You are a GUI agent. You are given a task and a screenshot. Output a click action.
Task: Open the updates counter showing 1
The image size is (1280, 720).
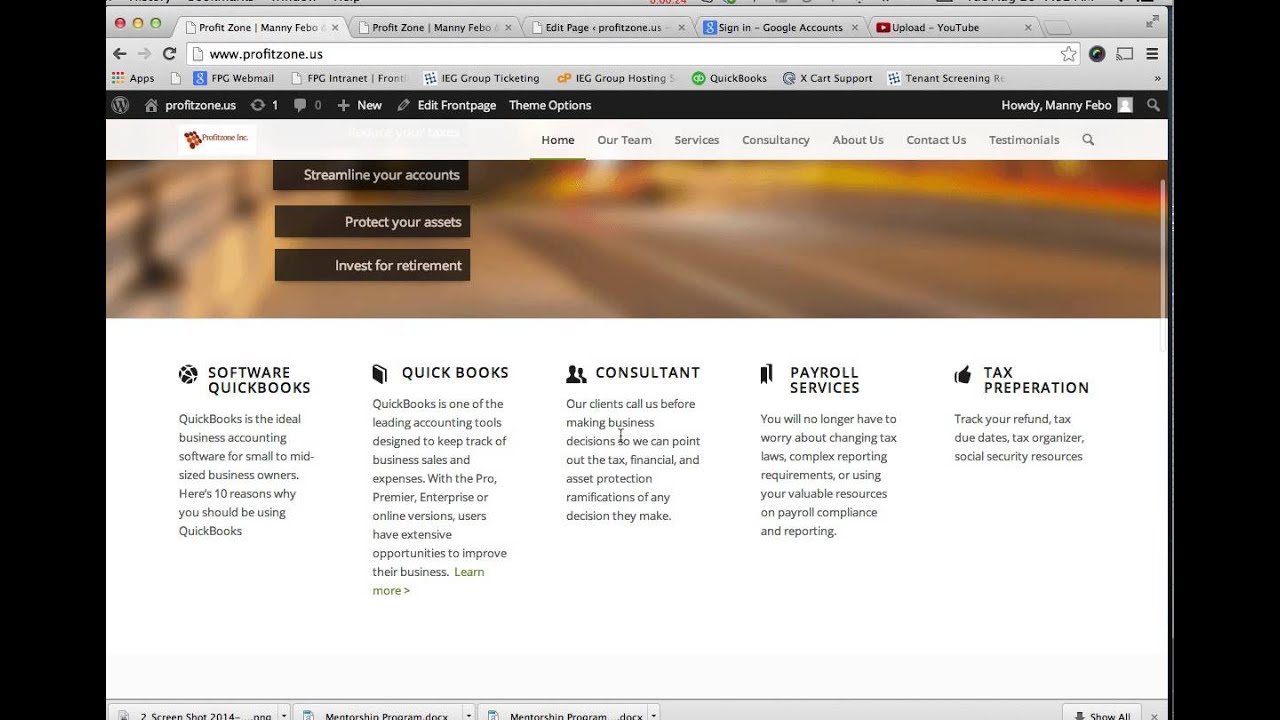point(264,105)
